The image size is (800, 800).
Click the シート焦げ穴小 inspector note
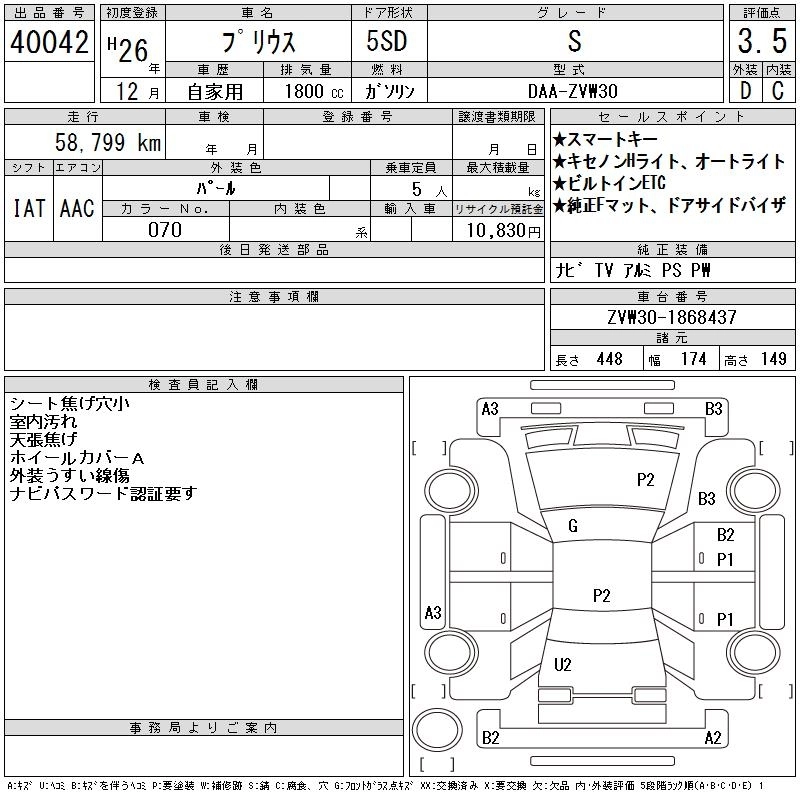tap(69, 404)
